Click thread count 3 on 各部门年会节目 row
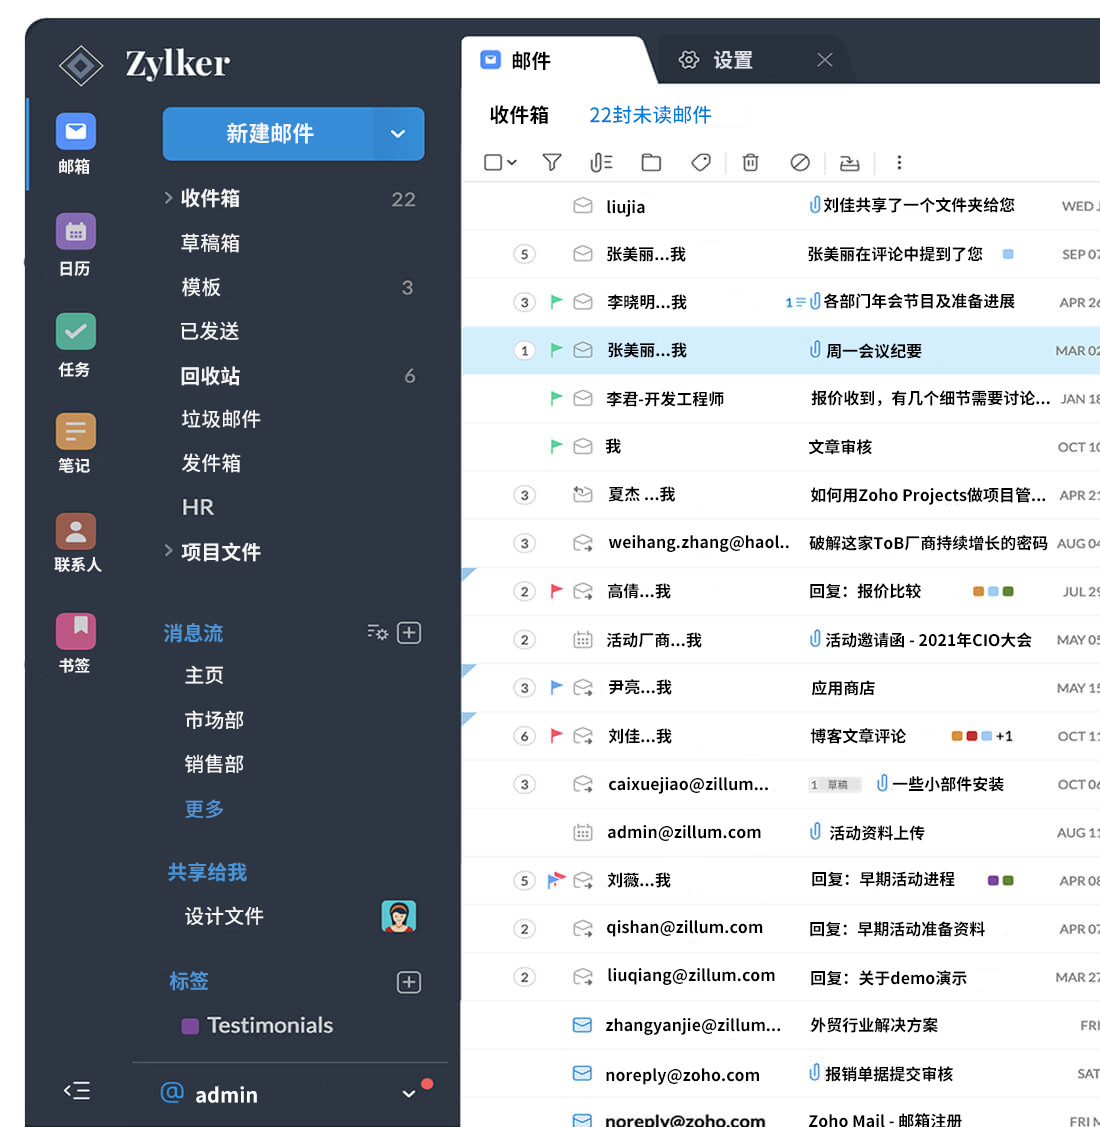The width and height of the screenshot is (1100, 1127). [524, 302]
